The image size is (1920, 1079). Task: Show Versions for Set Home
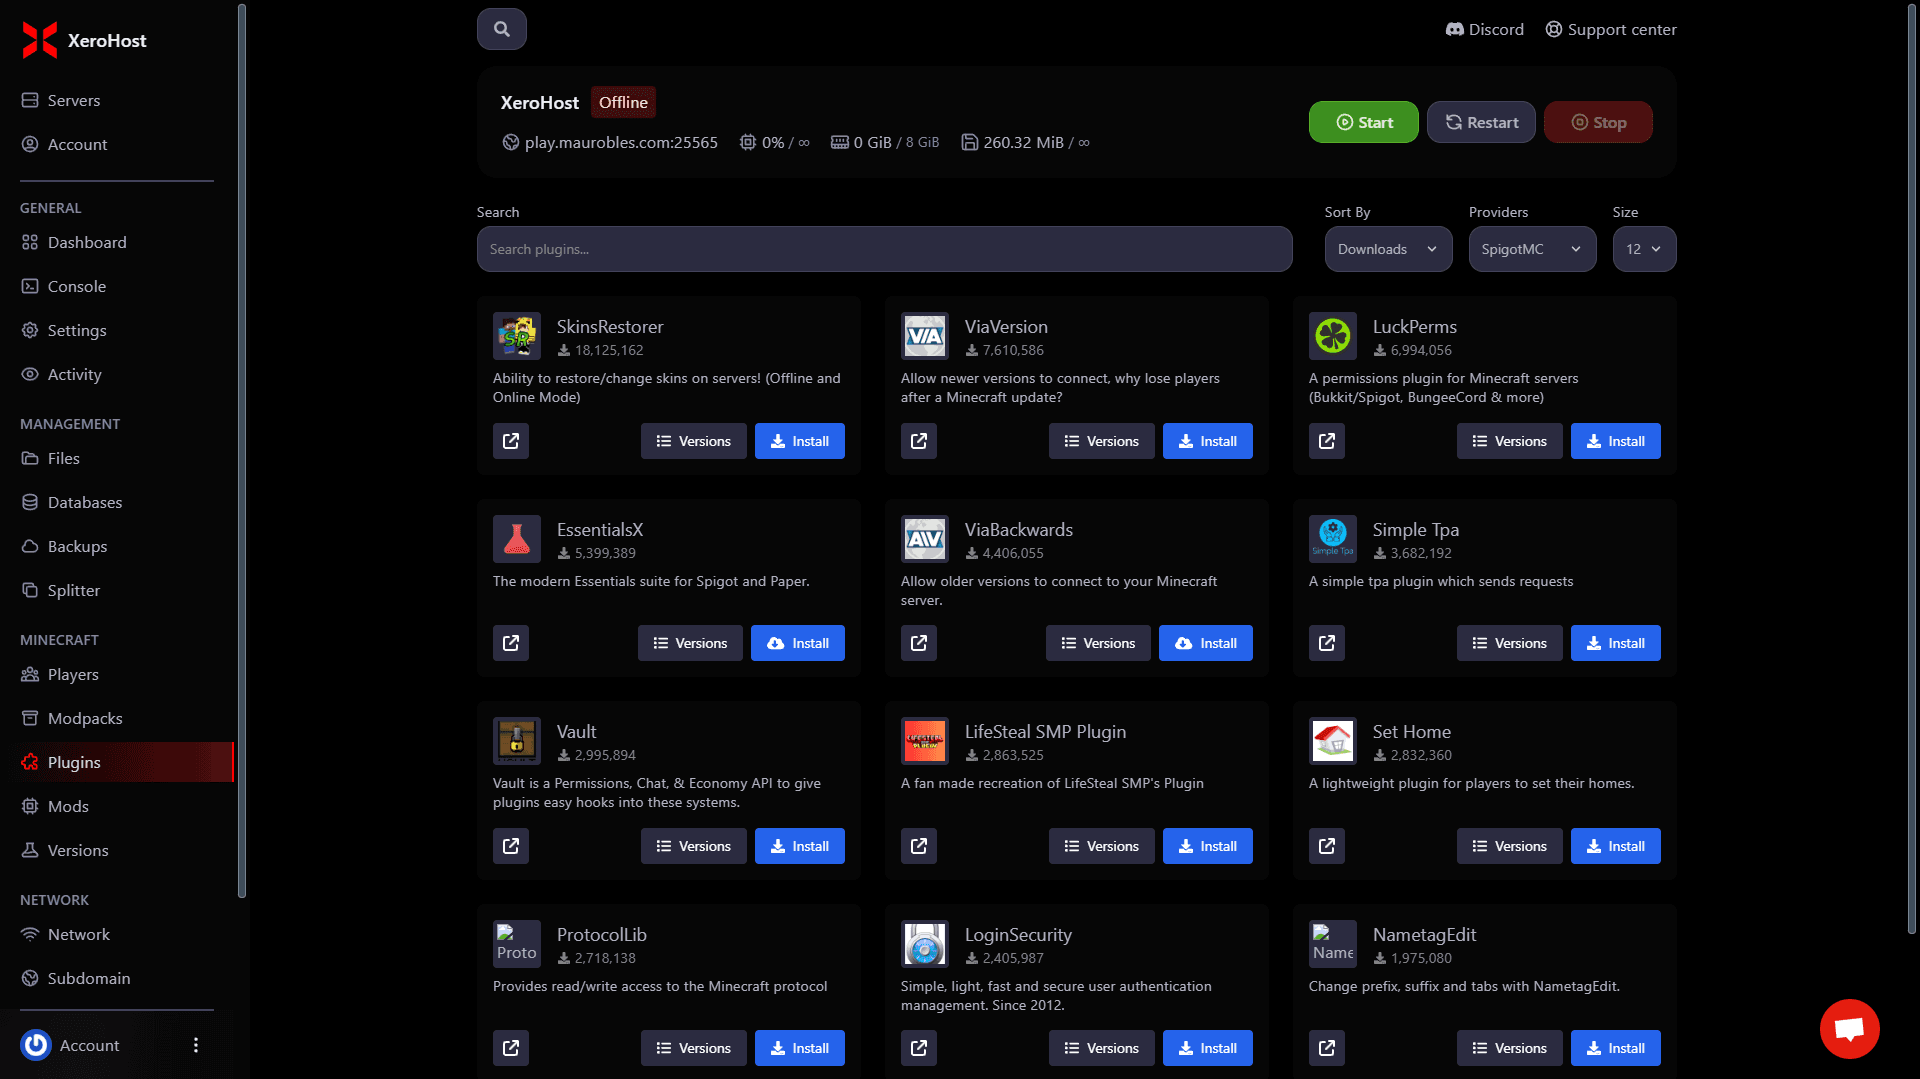click(x=1509, y=846)
